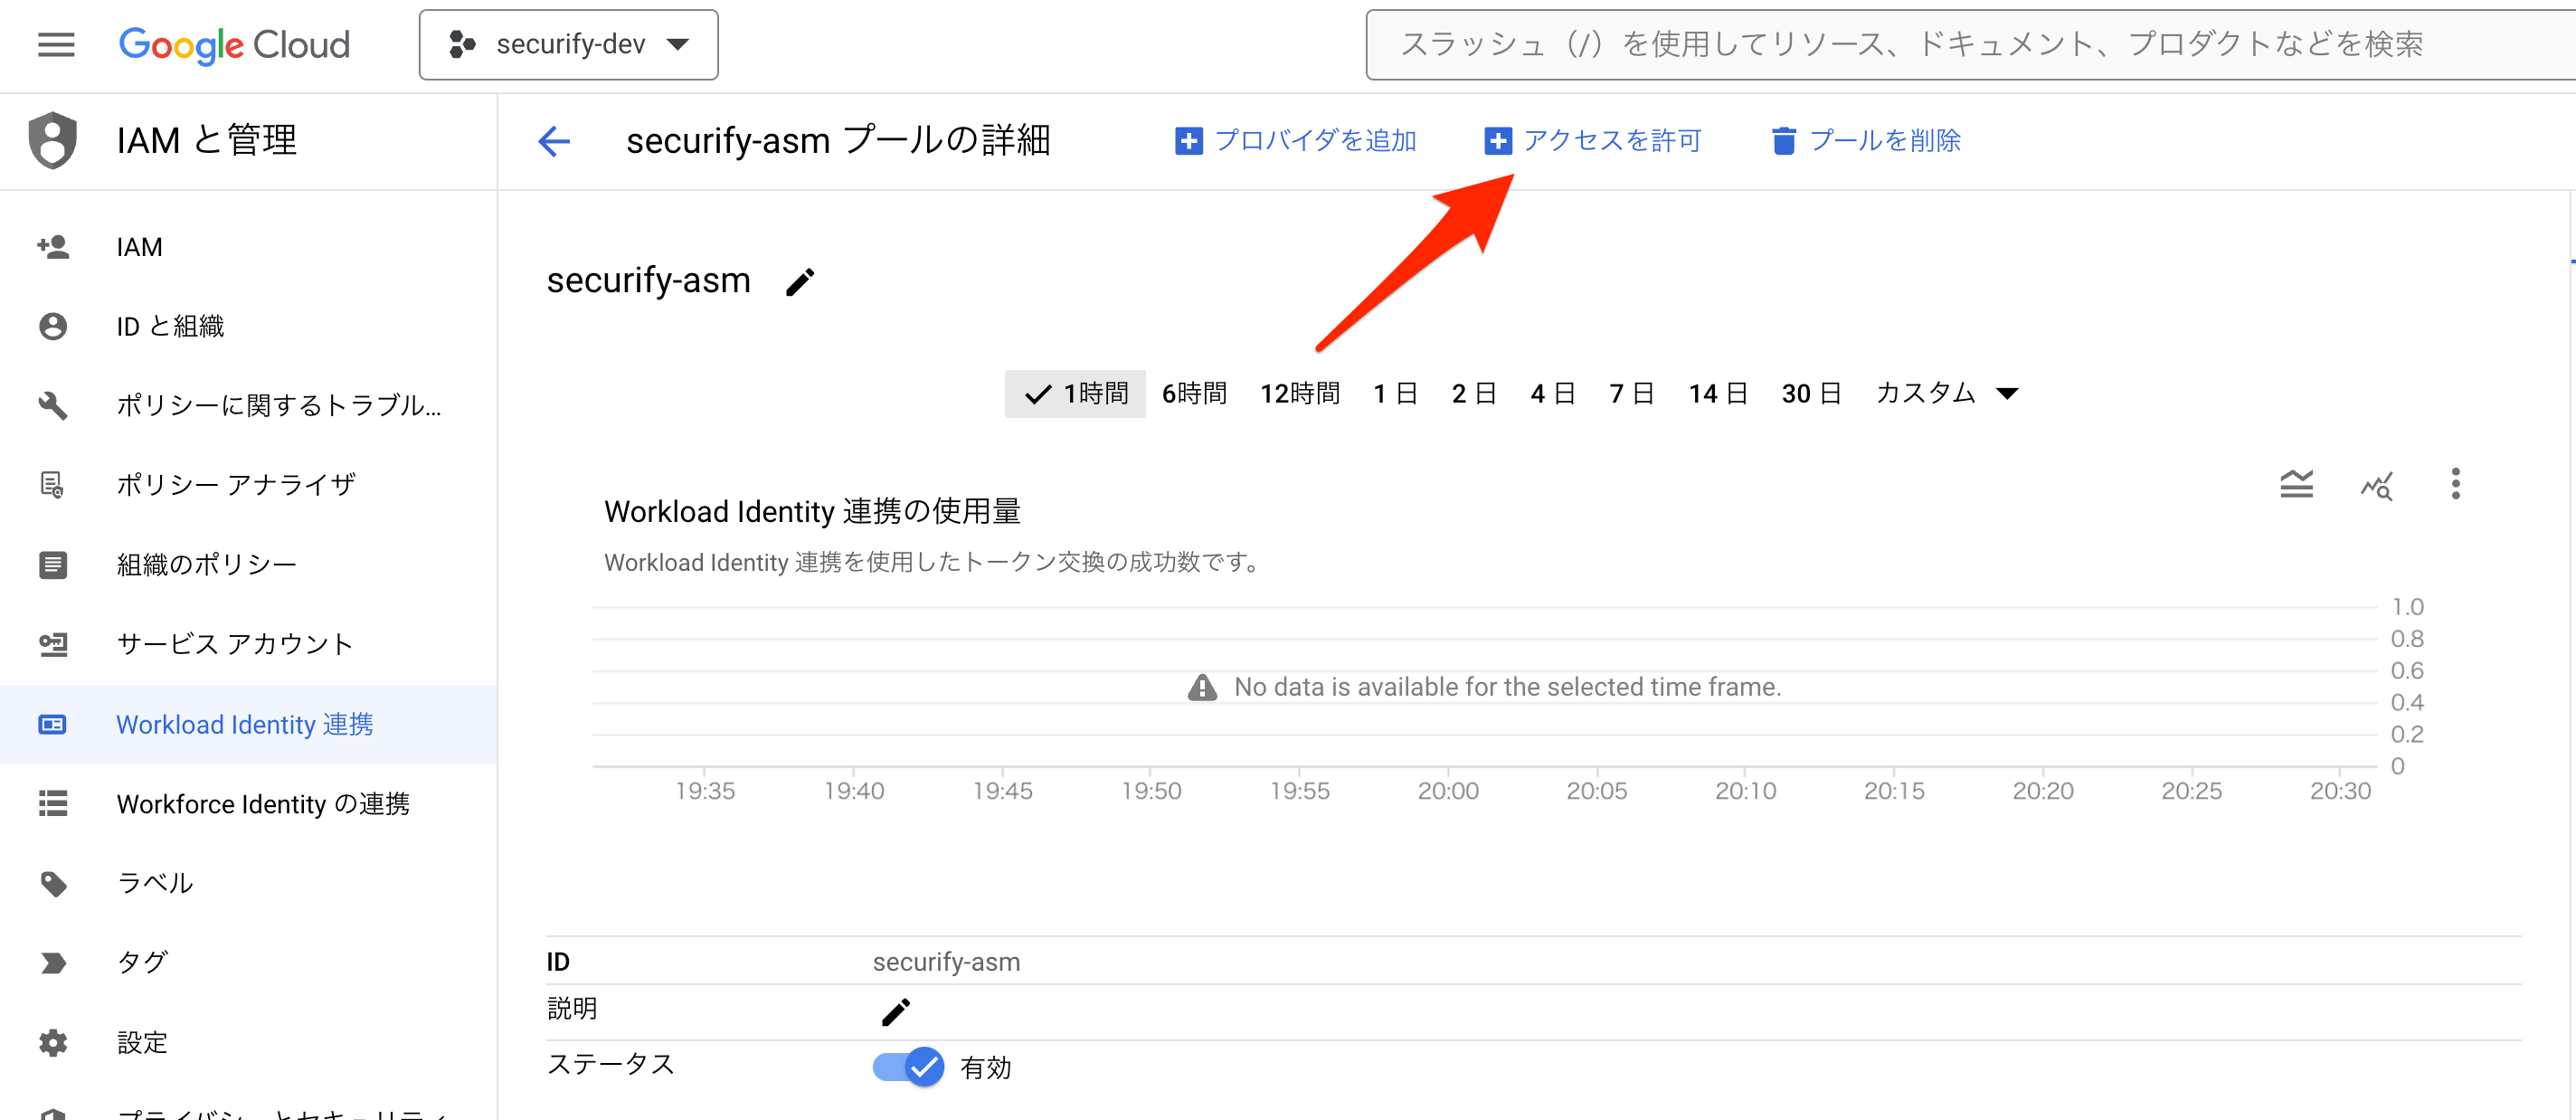Click the IAM add-person sidebar icon

pyautogui.click(x=52, y=247)
